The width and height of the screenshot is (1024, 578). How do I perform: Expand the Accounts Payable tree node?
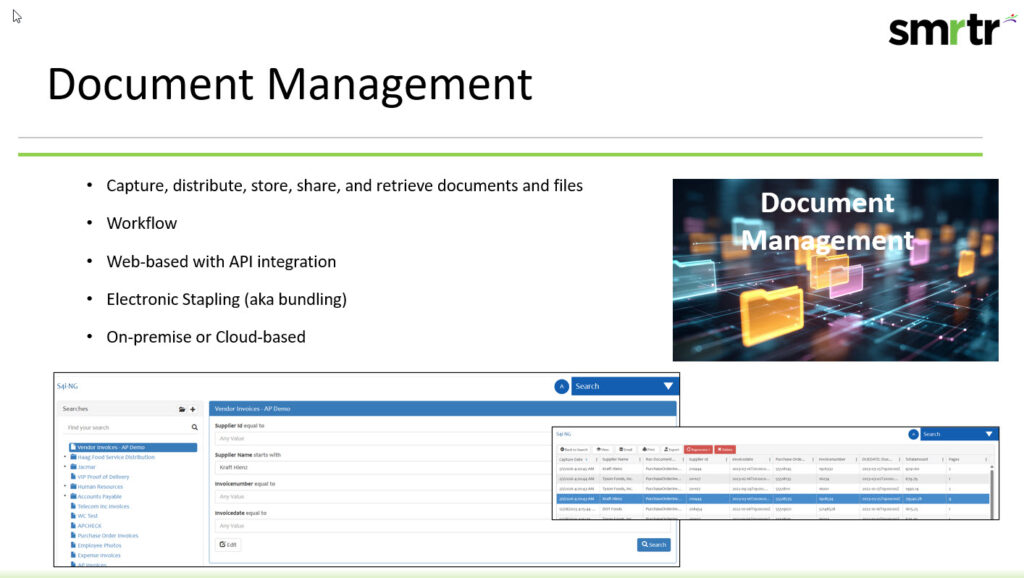tap(65, 496)
